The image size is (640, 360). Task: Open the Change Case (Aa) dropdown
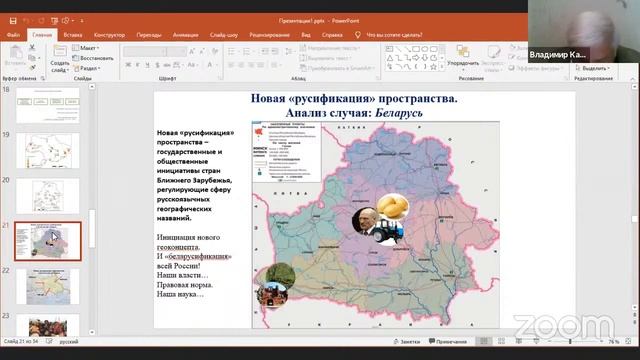coord(192,65)
